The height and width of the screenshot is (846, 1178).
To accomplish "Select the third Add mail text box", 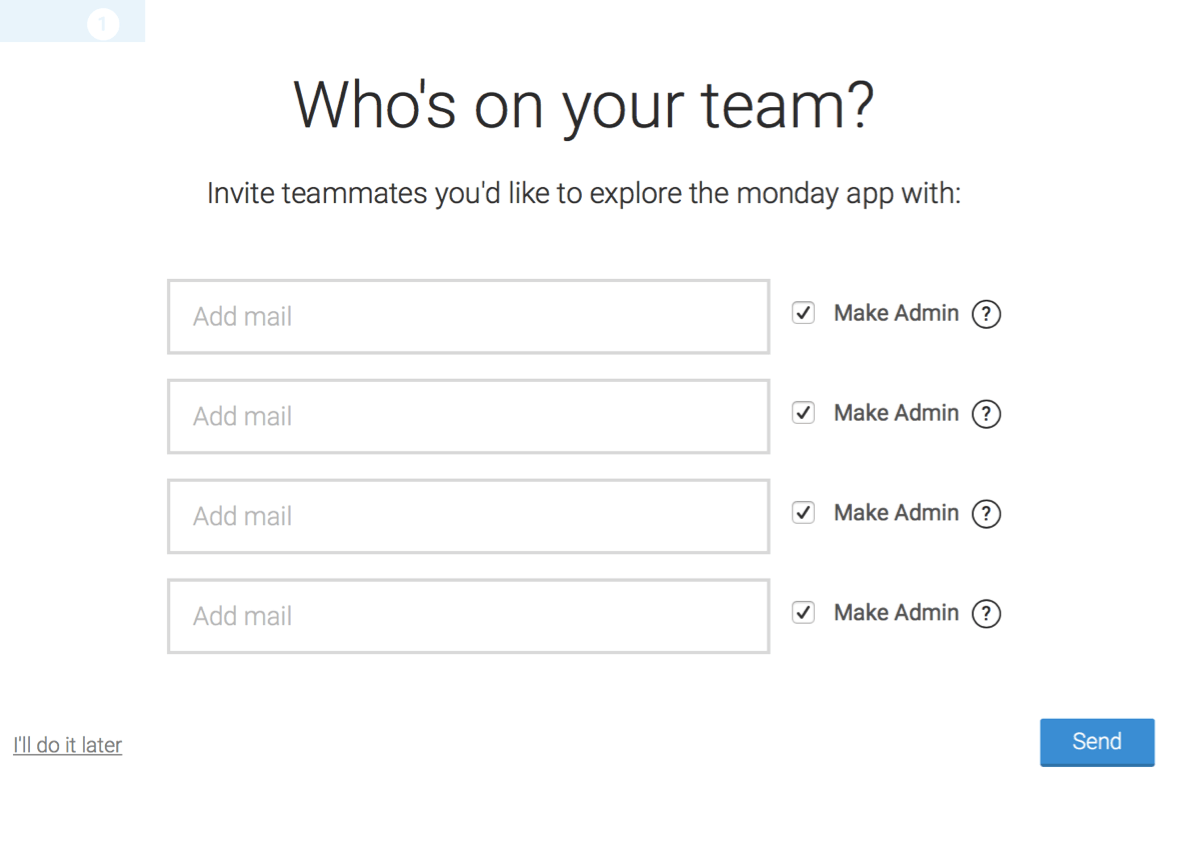I will (x=469, y=516).
